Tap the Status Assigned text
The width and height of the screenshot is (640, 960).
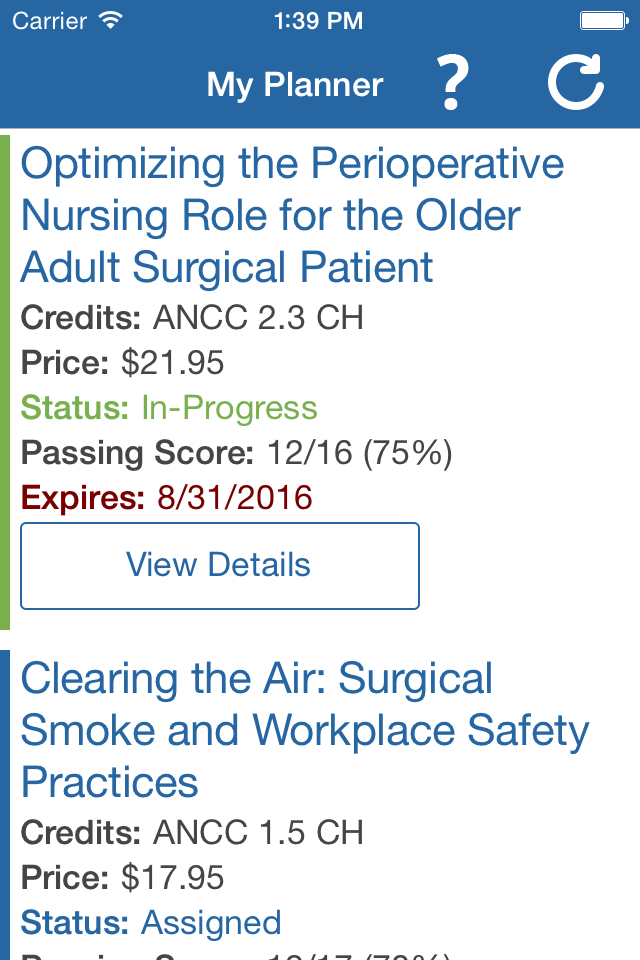tap(151, 923)
